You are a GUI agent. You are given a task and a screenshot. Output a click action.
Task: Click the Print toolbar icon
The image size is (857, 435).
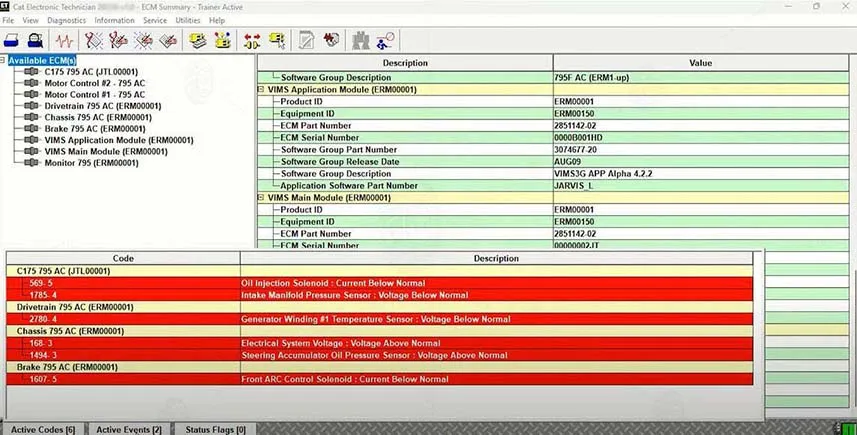(x=14, y=41)
